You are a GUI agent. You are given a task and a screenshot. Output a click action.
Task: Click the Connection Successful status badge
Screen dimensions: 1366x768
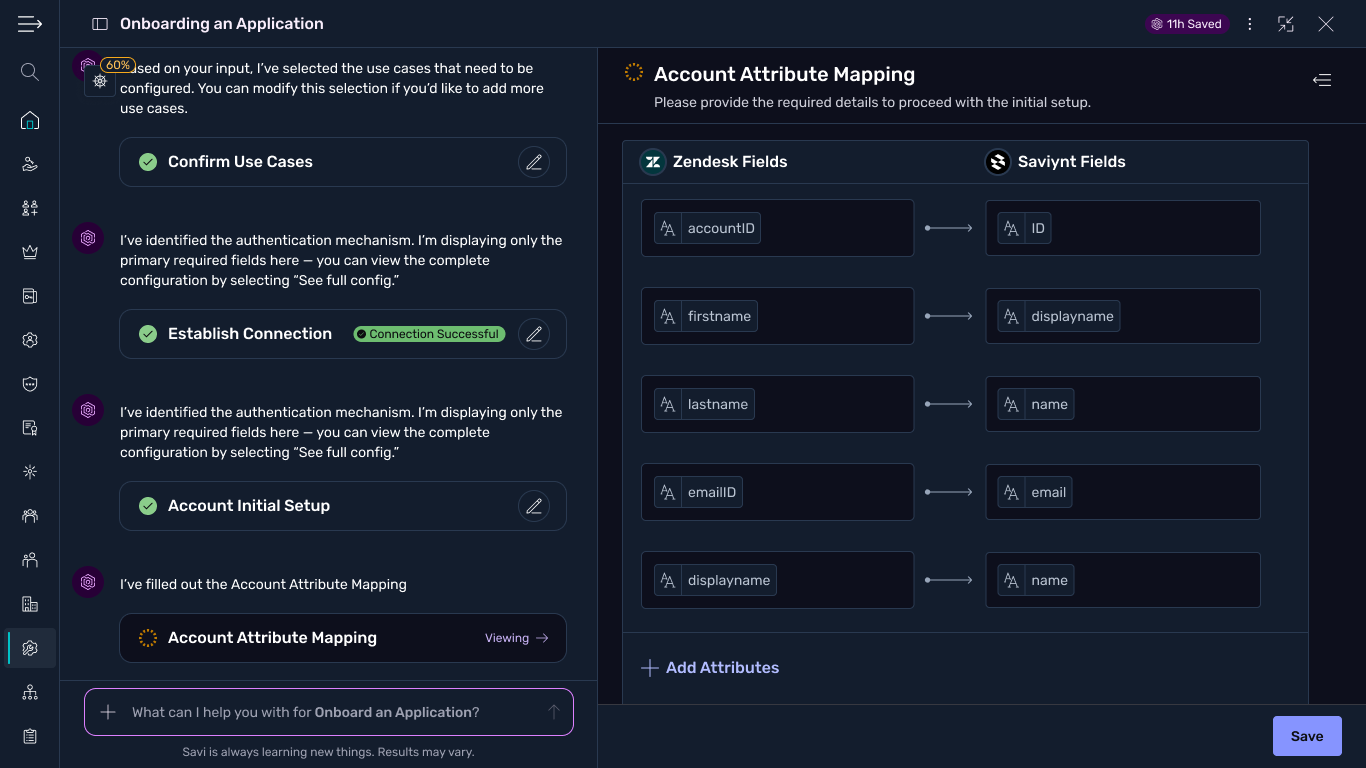point(429,334)
